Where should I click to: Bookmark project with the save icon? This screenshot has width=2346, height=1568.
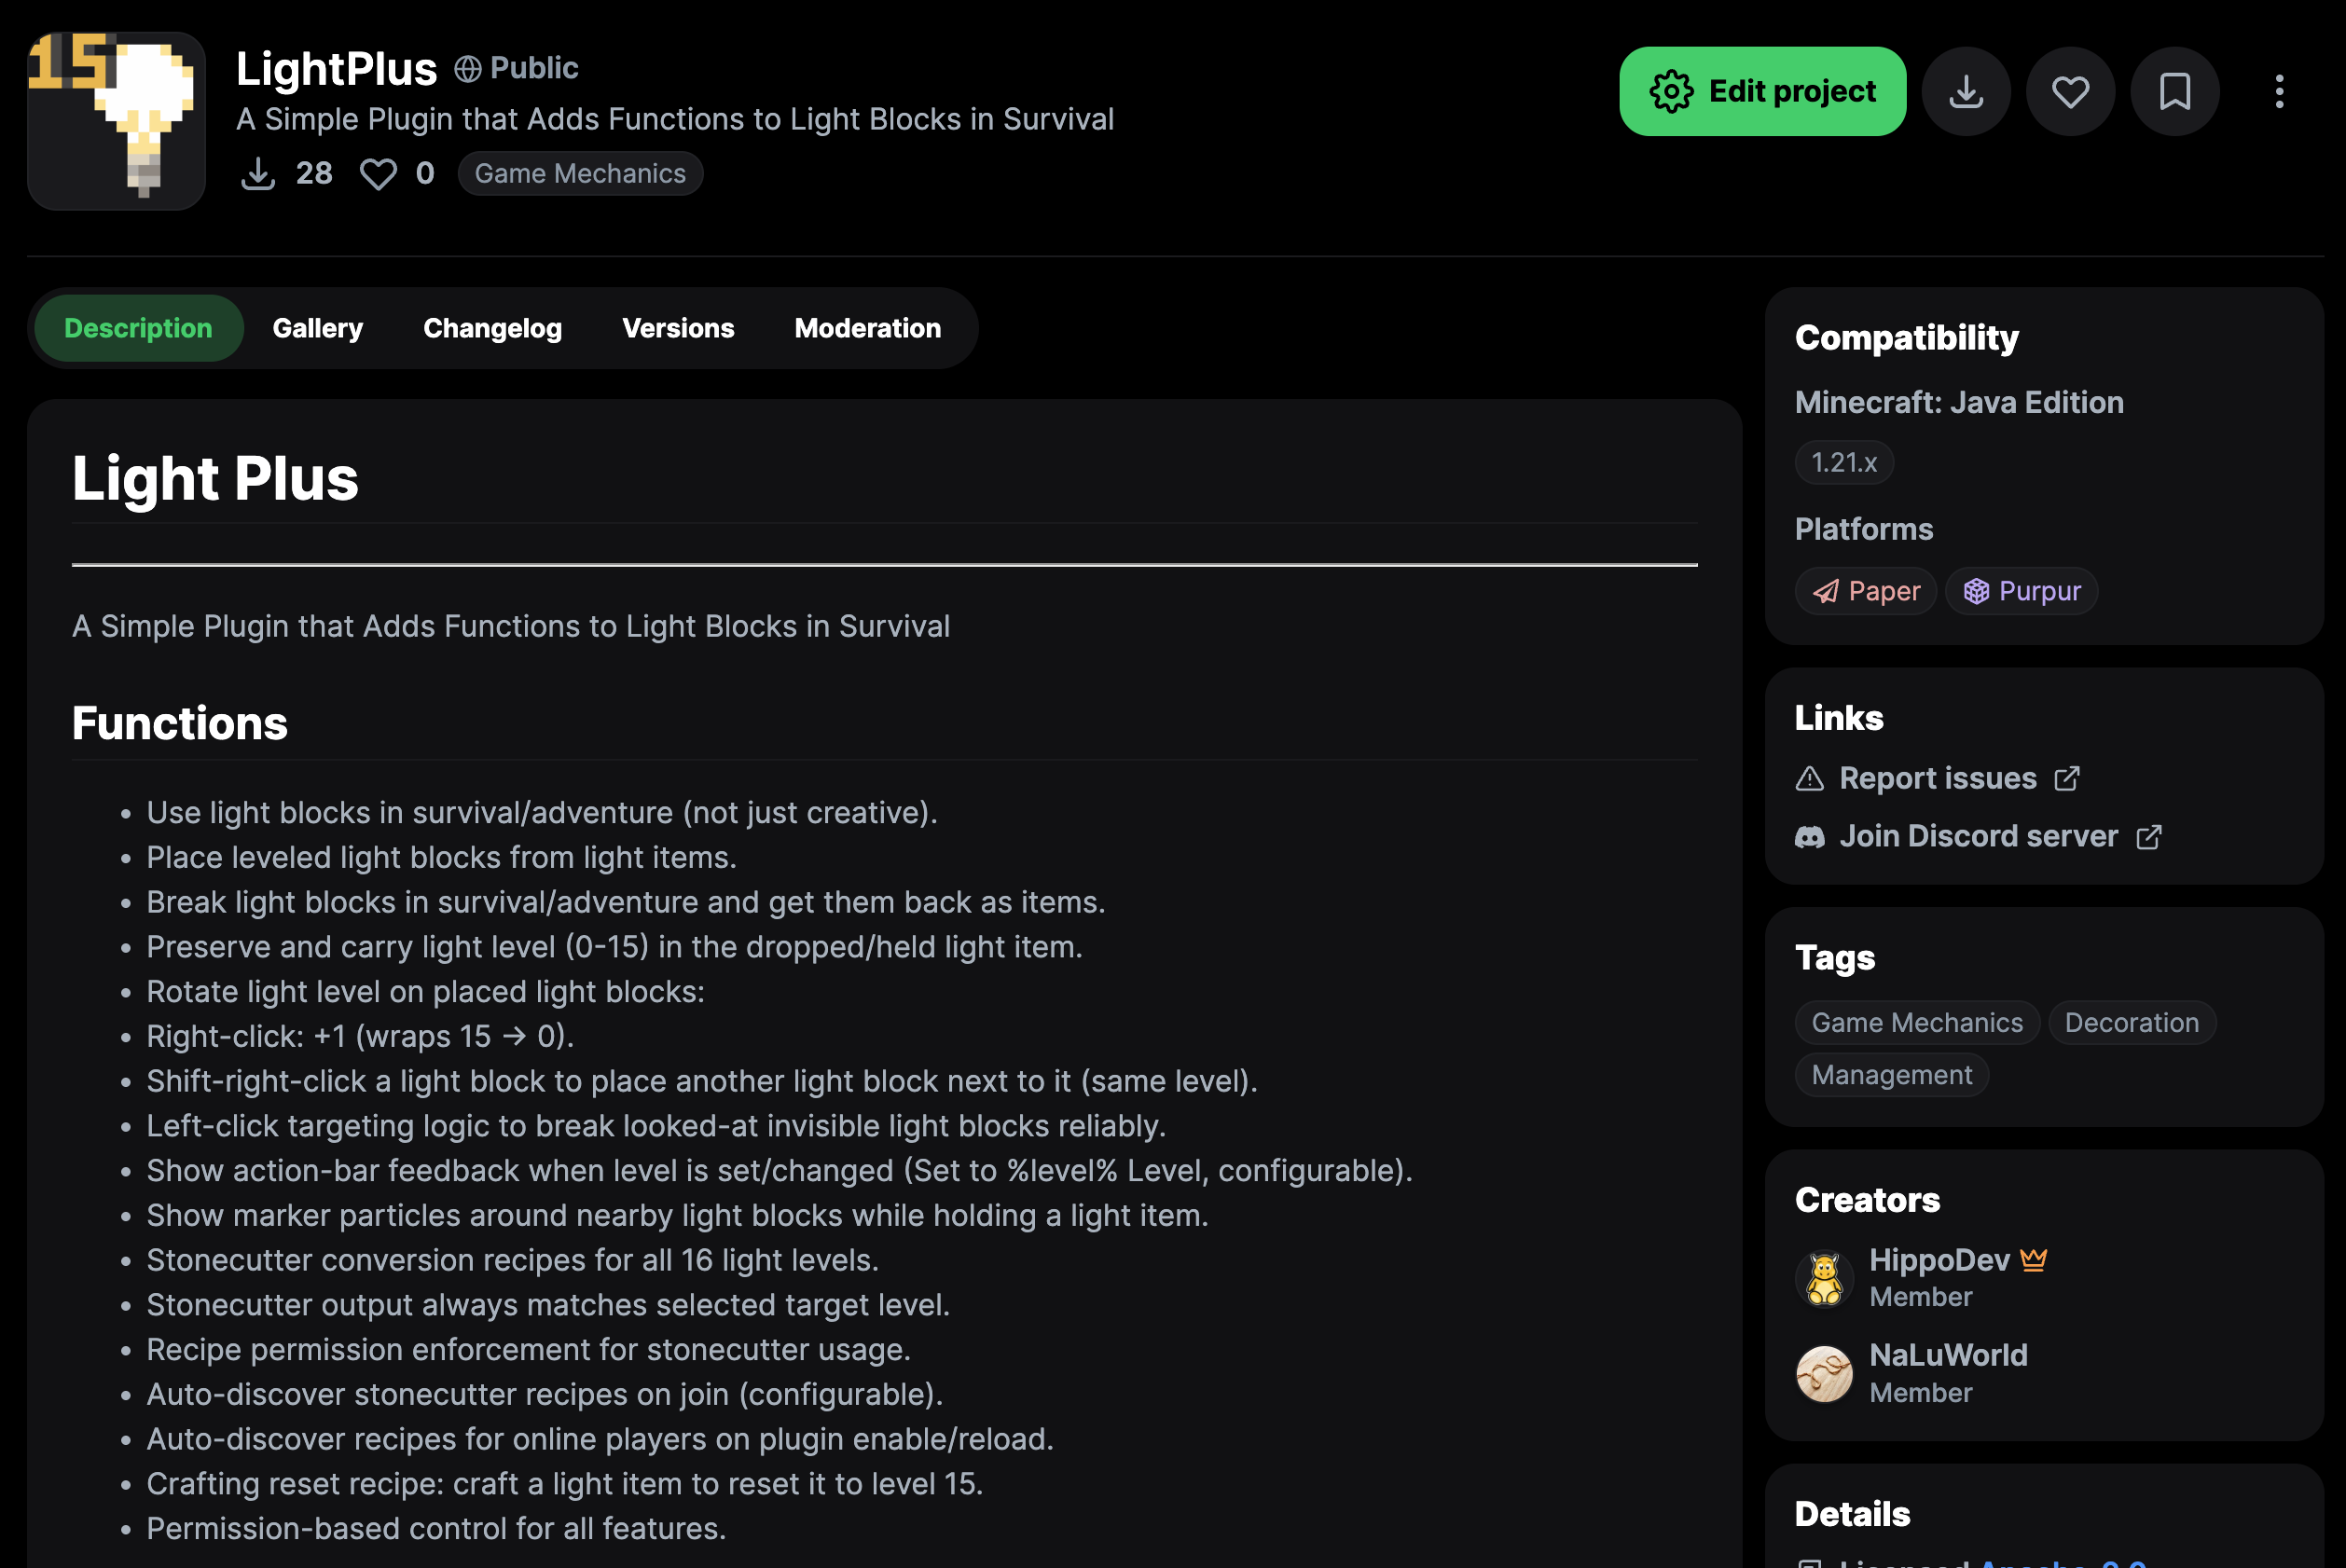pyautogui.click(x=2174, y=91)
